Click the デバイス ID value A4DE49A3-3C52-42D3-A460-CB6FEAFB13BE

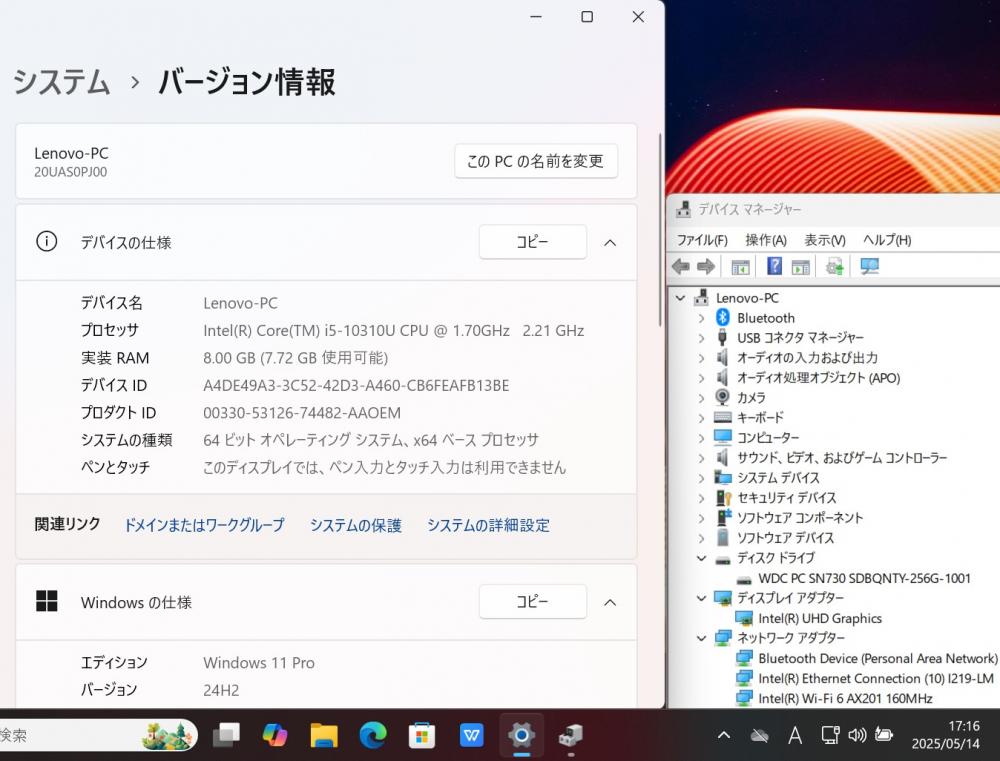[x=356, y=385]
